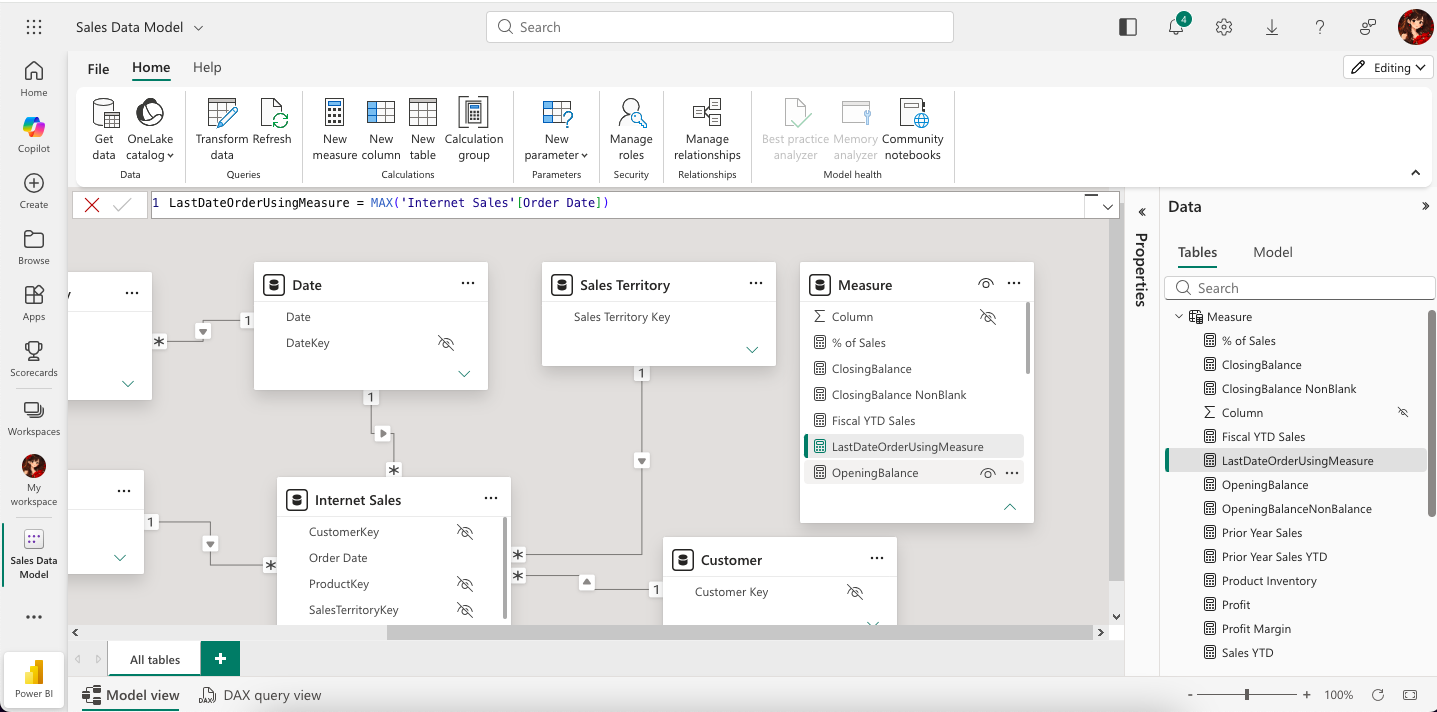Image resolution: width=1437 pixels, height=712 pixels.
Task: Click New column ribbon icon
Action: 381,129
